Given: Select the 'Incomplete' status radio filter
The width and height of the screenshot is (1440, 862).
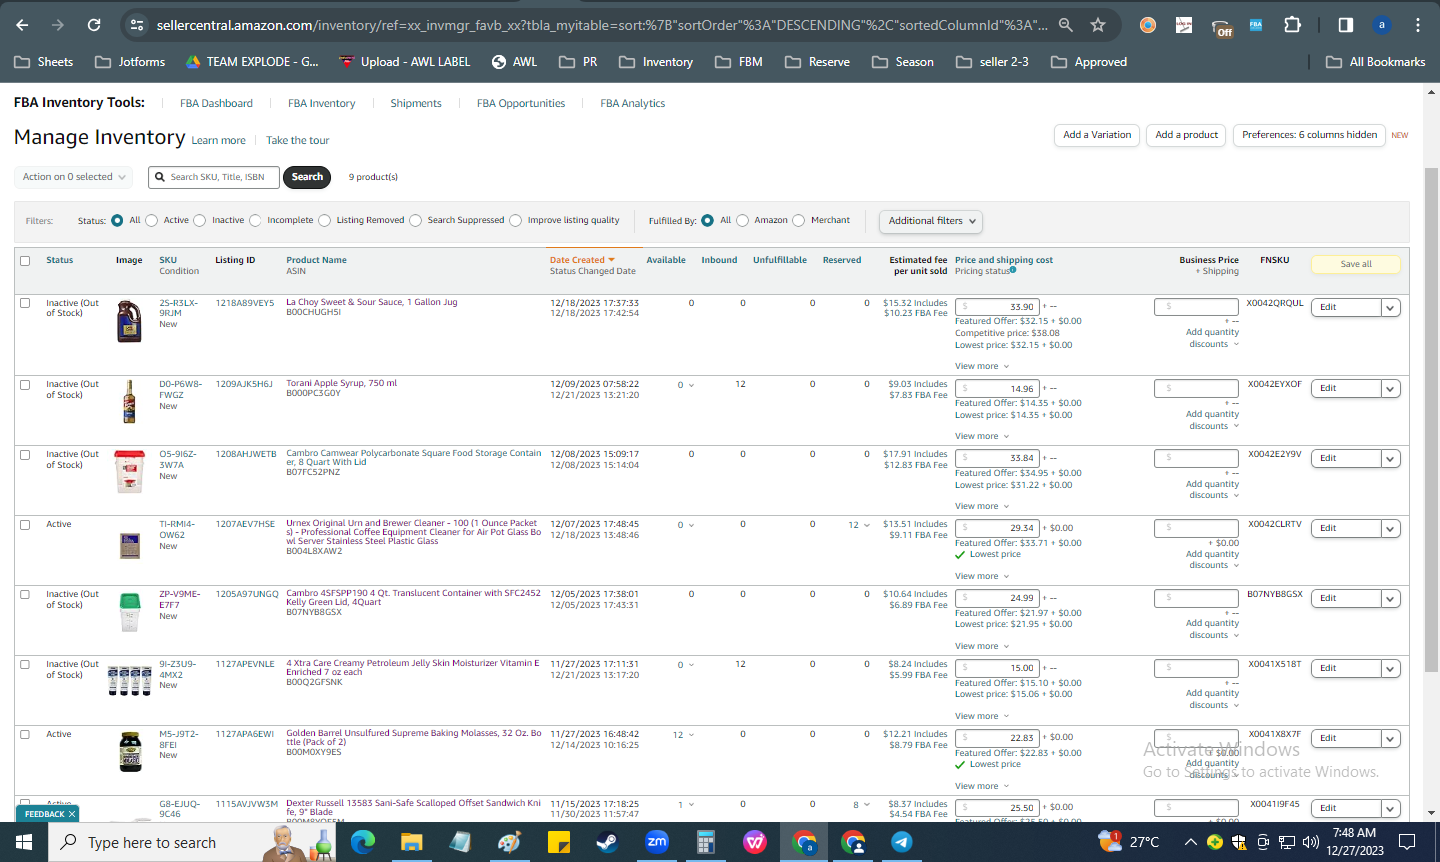Looking at the screenshot, I should [255, 221].
